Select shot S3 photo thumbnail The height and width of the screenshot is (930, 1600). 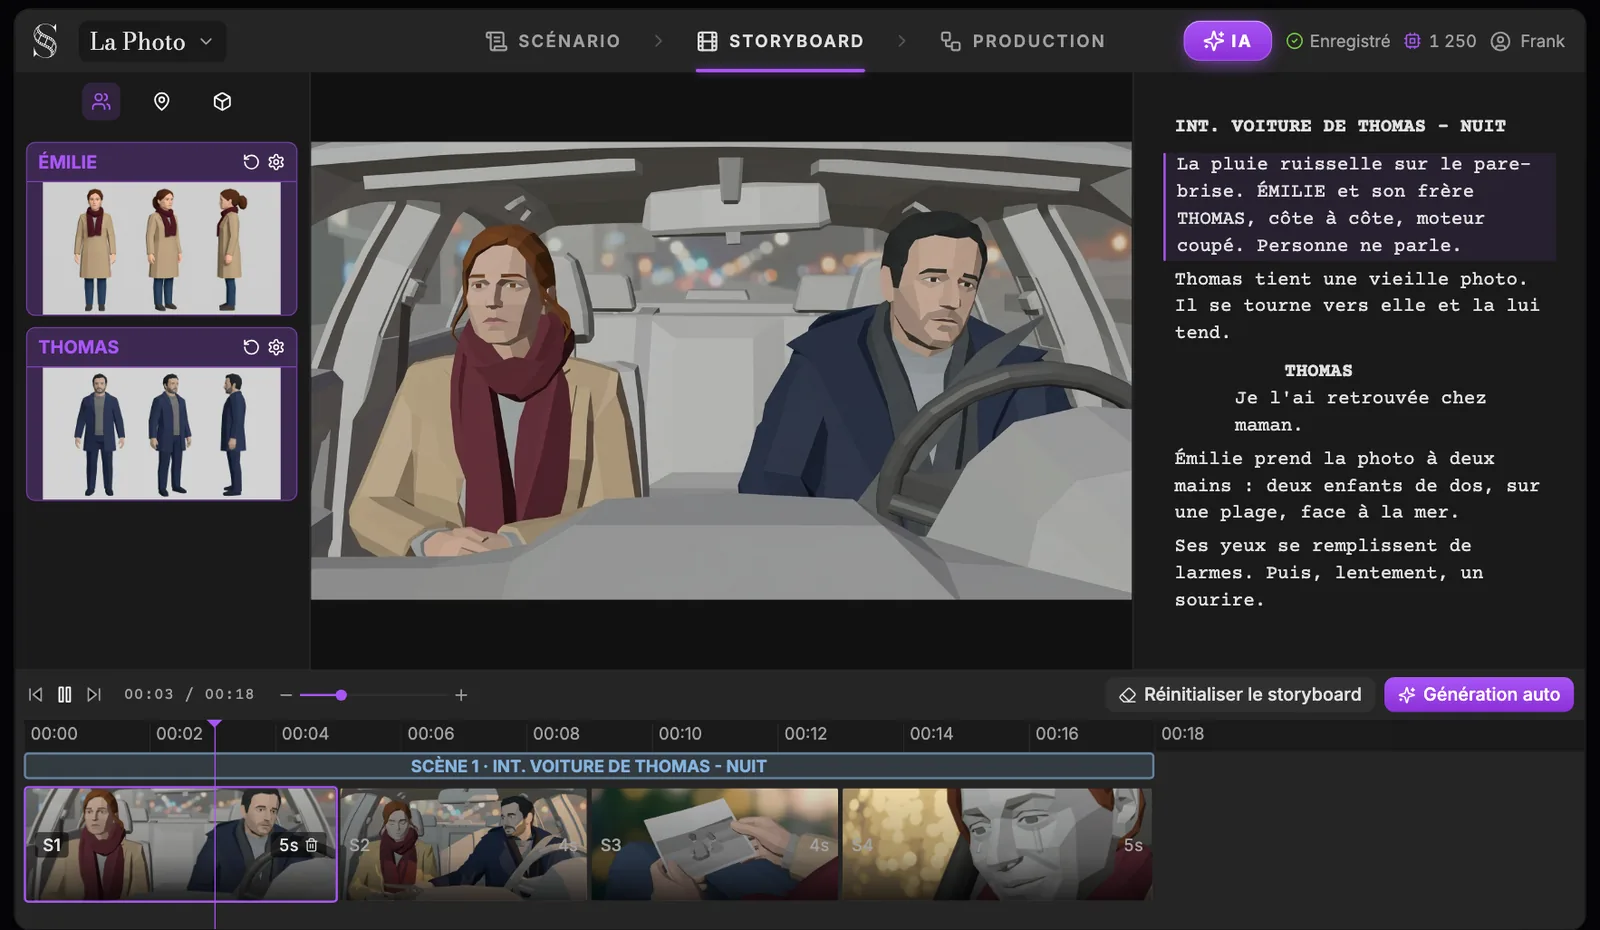pos(715,844)
